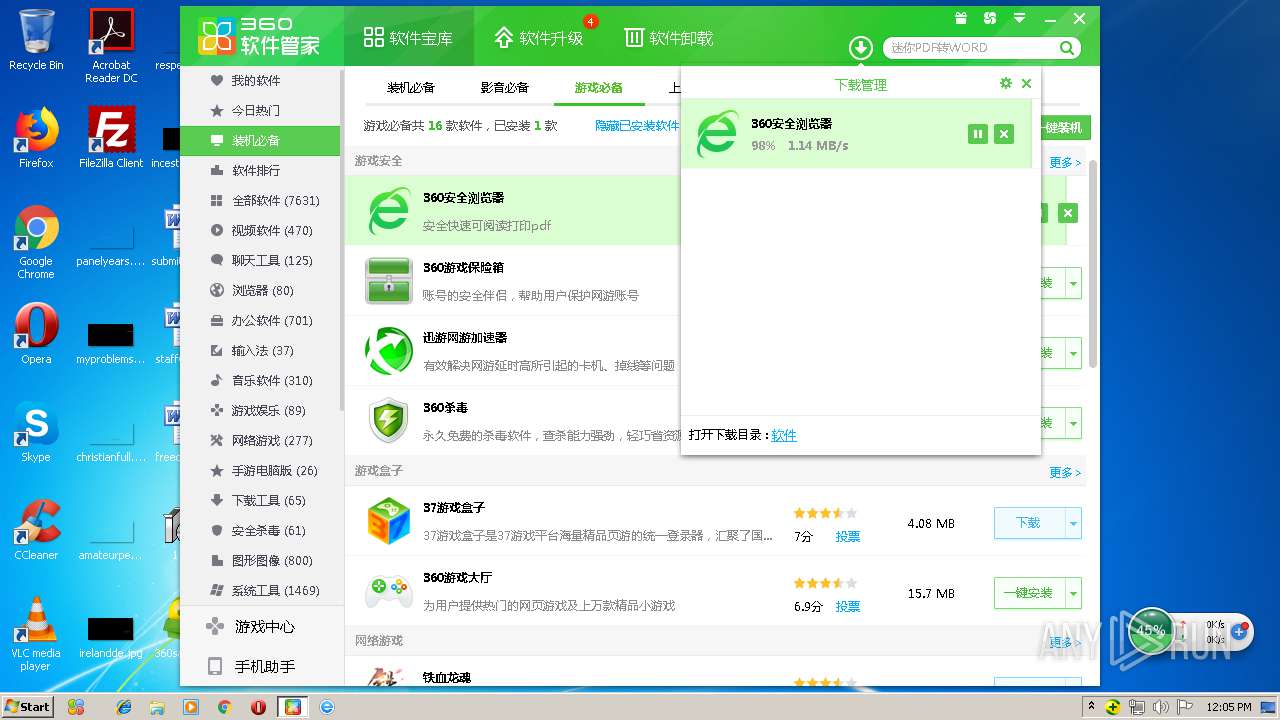Open 手机助手 in sidebar
This screenshot has width=1280, height=720.
[x=260, y=667]
